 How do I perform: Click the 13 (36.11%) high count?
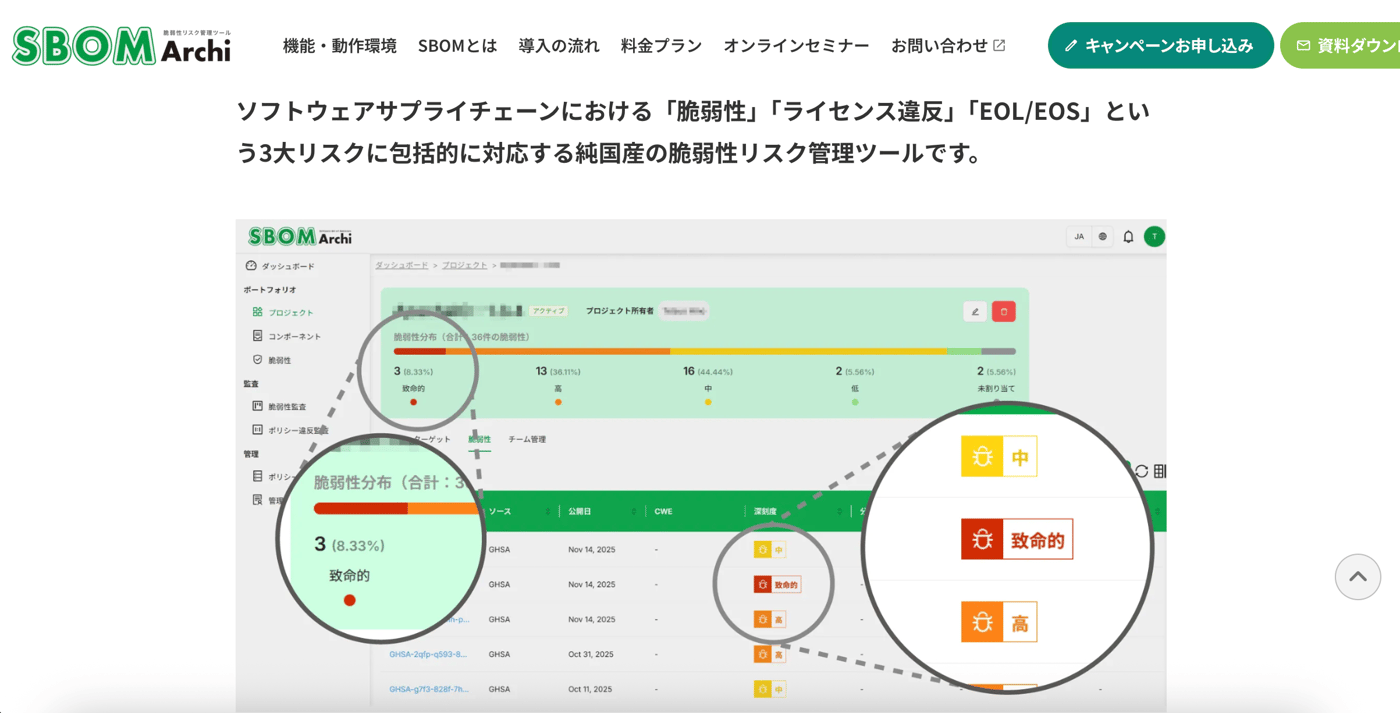tap(558, 371)
